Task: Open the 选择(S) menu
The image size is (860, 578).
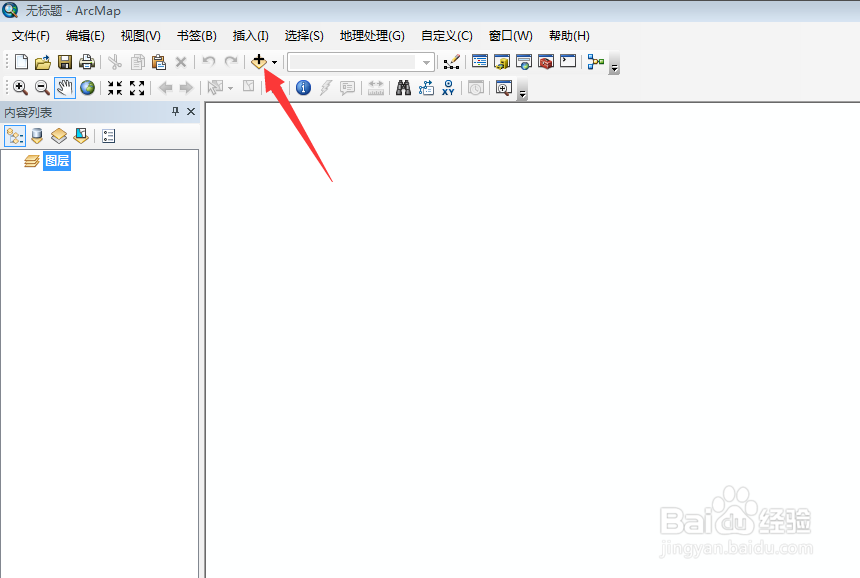Action: [x=304, y=36]
